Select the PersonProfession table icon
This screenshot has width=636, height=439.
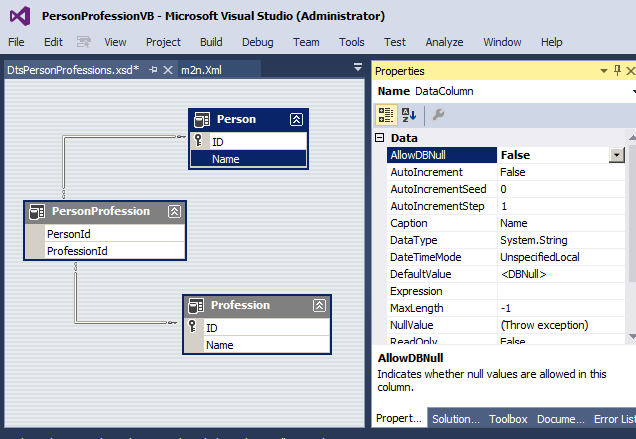click(x=37, y=212)
